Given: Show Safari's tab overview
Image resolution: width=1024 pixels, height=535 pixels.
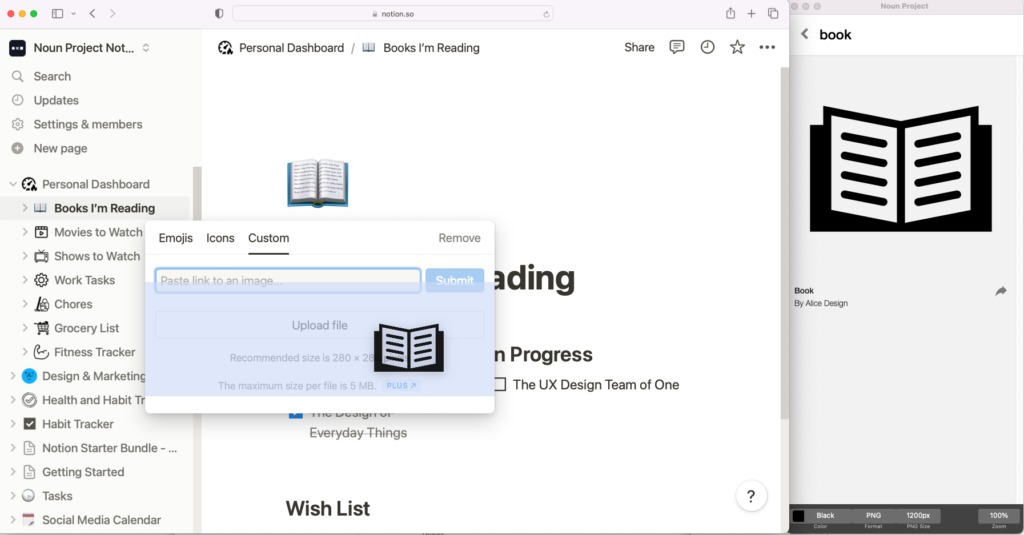Looking at the screenshot, I should (773, 14).
